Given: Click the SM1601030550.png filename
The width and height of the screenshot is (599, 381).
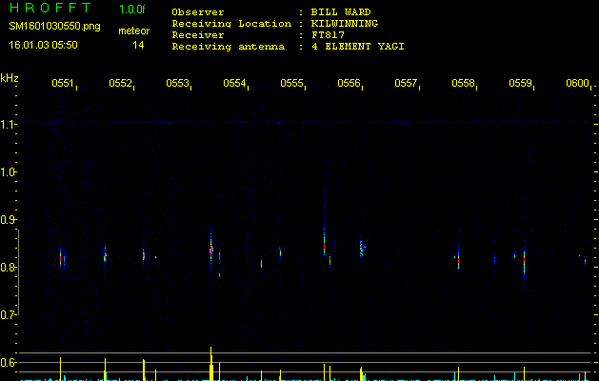Looking at the screenshot, I should coord(55,26).
